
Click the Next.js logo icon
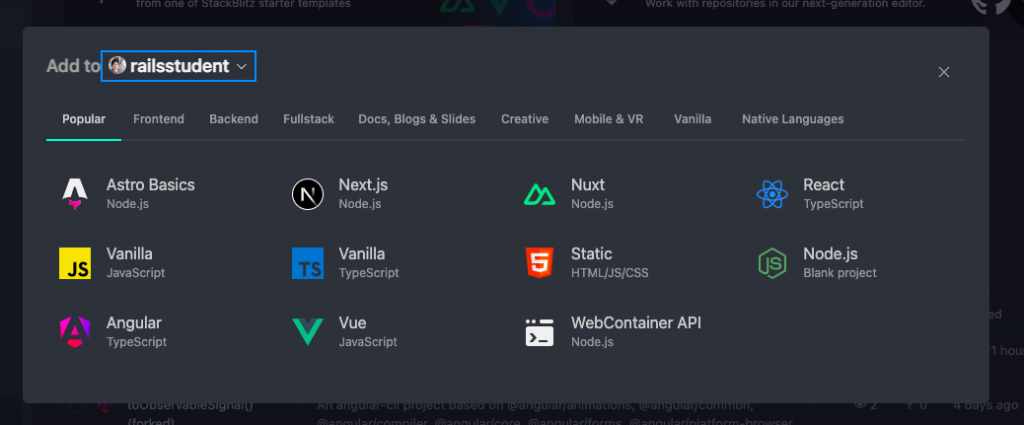click(x=307, y=194)
